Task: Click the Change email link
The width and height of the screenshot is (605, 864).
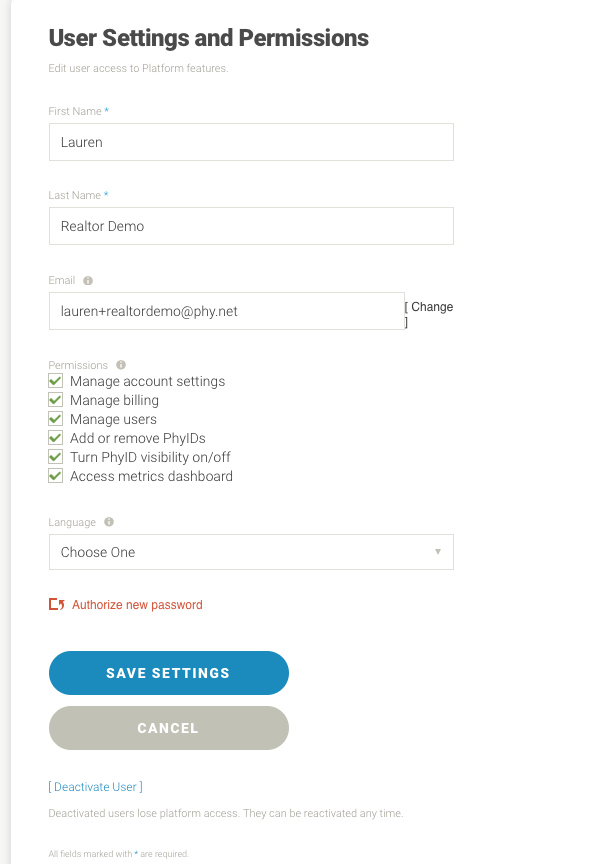Action: [x=430, y=308]
